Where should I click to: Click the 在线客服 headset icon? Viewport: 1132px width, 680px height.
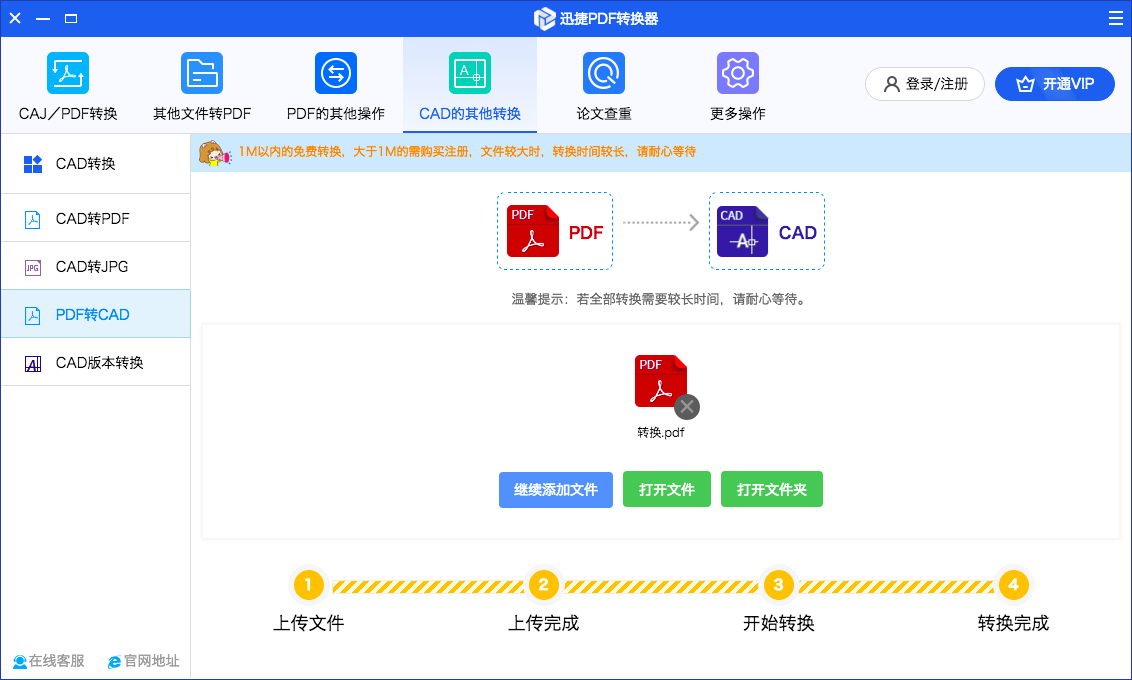[19, 661]
